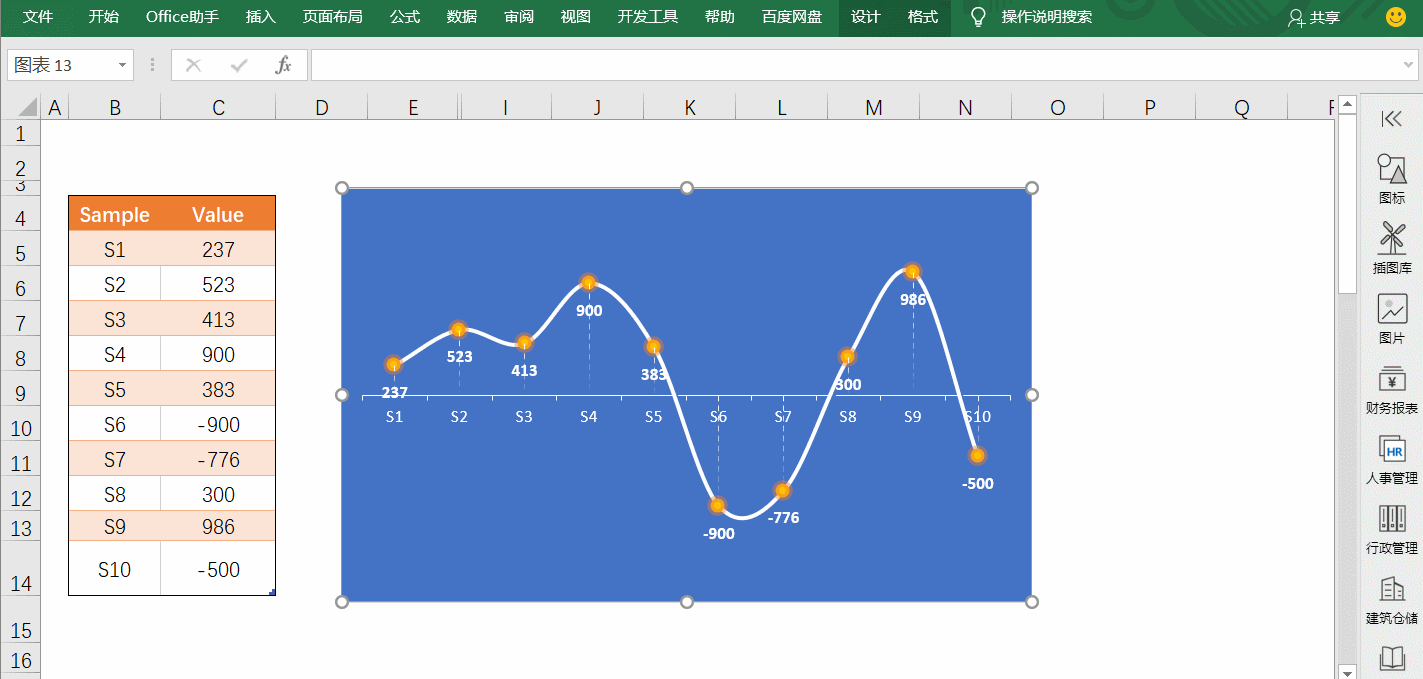Open the 行政管理 administration icon
The height and width of the screenshot is (679, 1423).
pos(1391,518)
